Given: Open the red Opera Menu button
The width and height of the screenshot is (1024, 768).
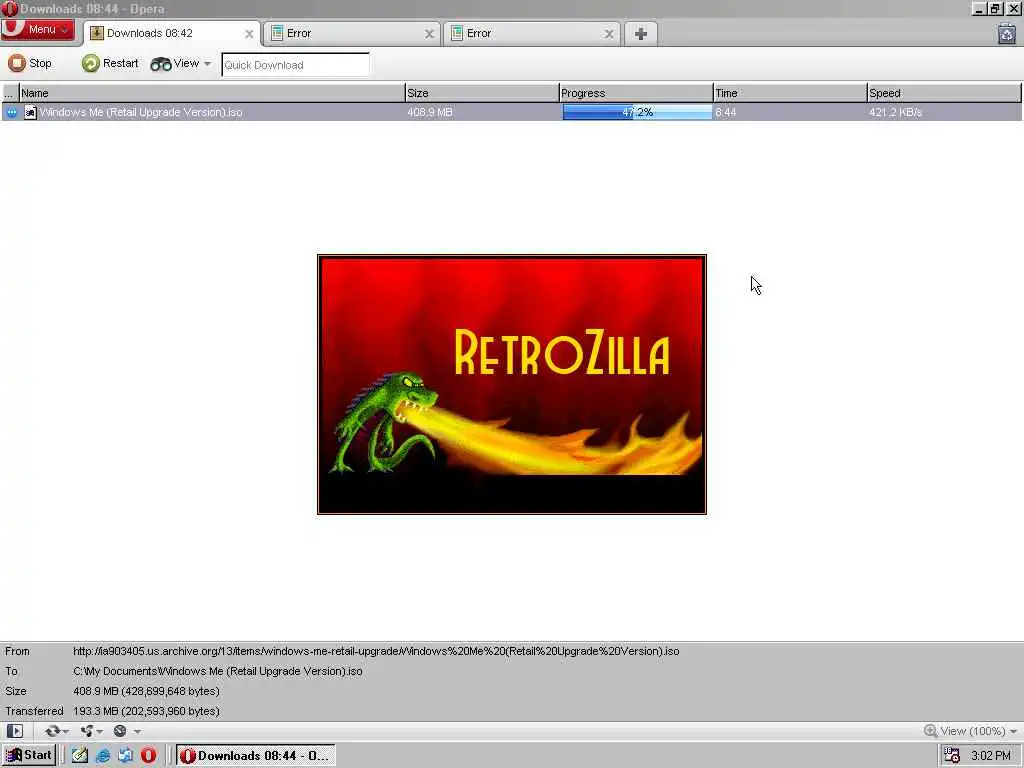Looking at the screenshot, I should pos(38,29).
